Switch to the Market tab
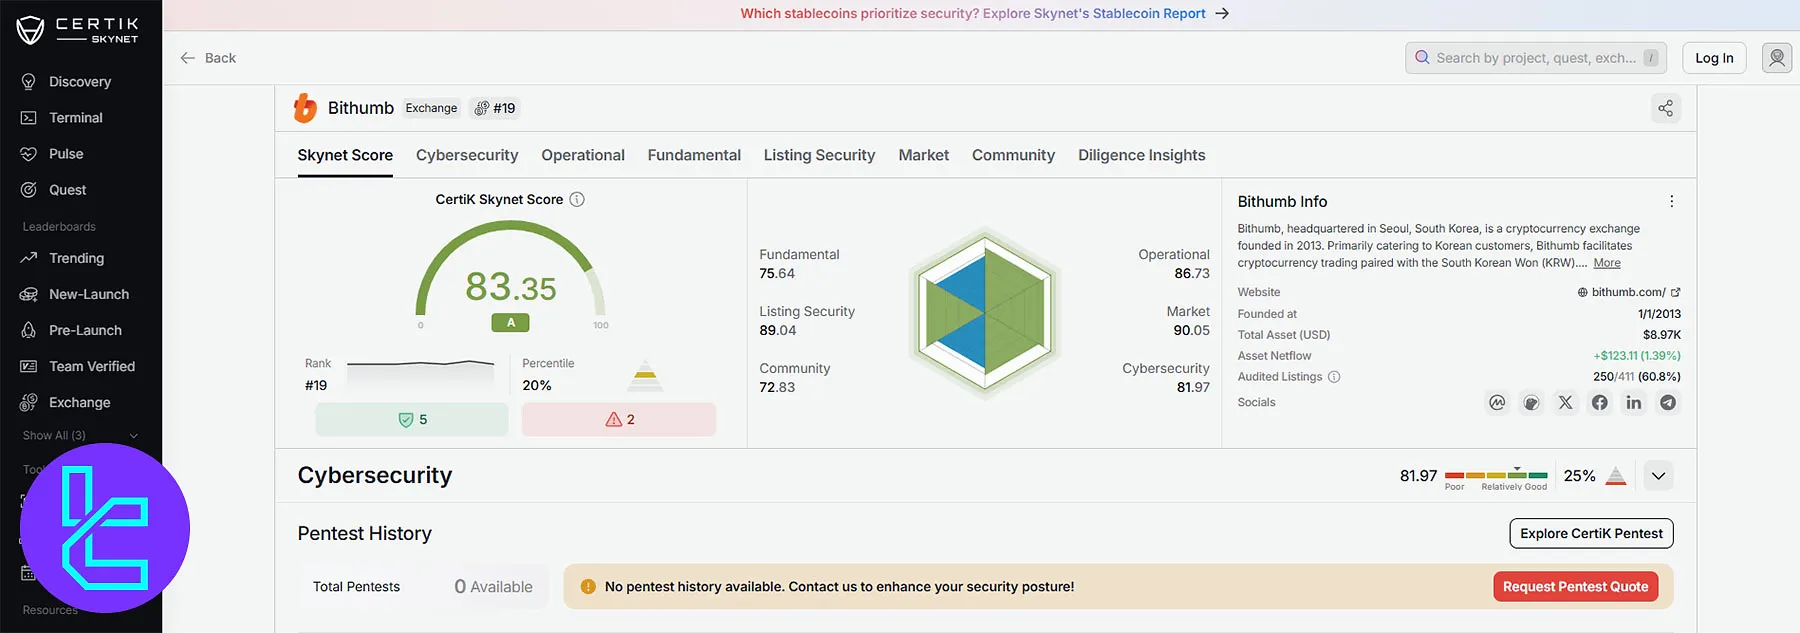Screen dimensions: 1800x633 [923, 155]
